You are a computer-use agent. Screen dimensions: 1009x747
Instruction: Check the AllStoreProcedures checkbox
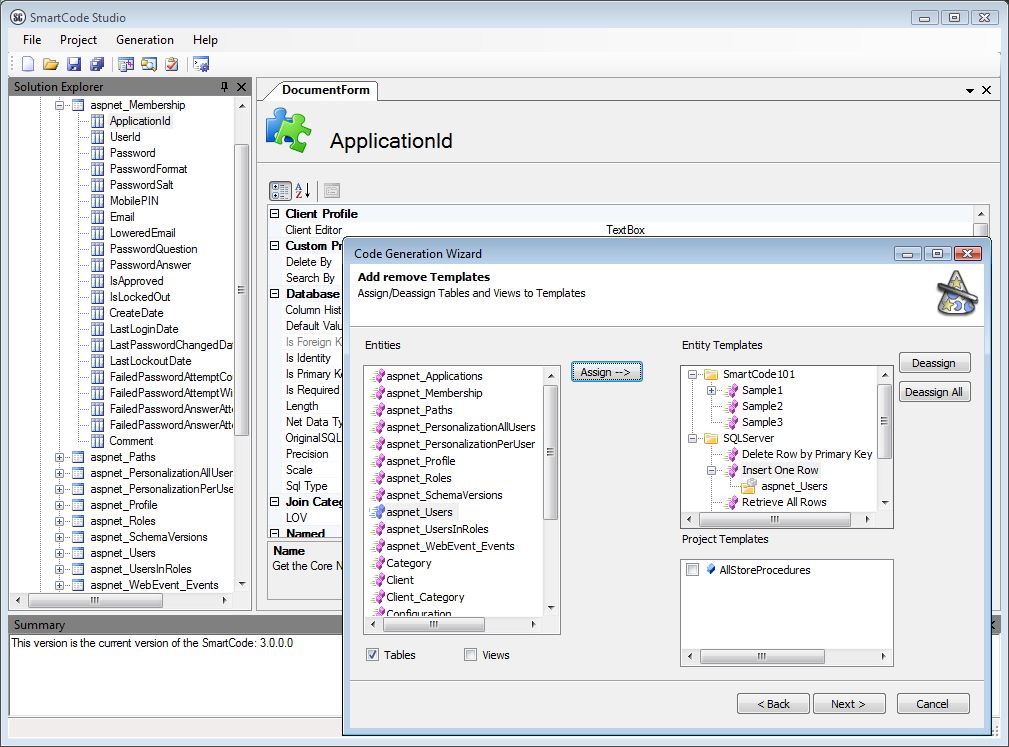692,569
